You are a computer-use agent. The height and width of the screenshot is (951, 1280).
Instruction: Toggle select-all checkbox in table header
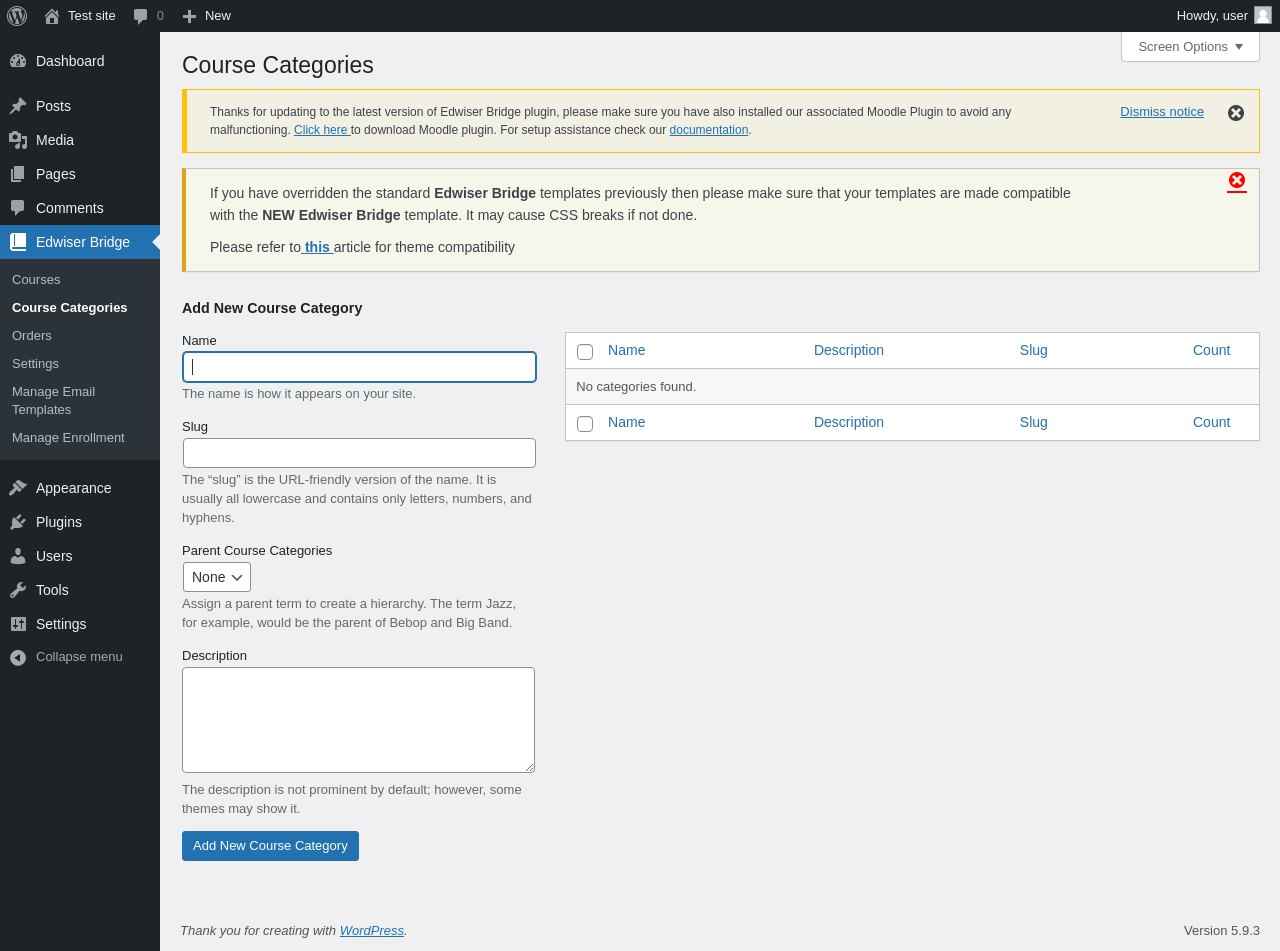click(x=585, y=352)
